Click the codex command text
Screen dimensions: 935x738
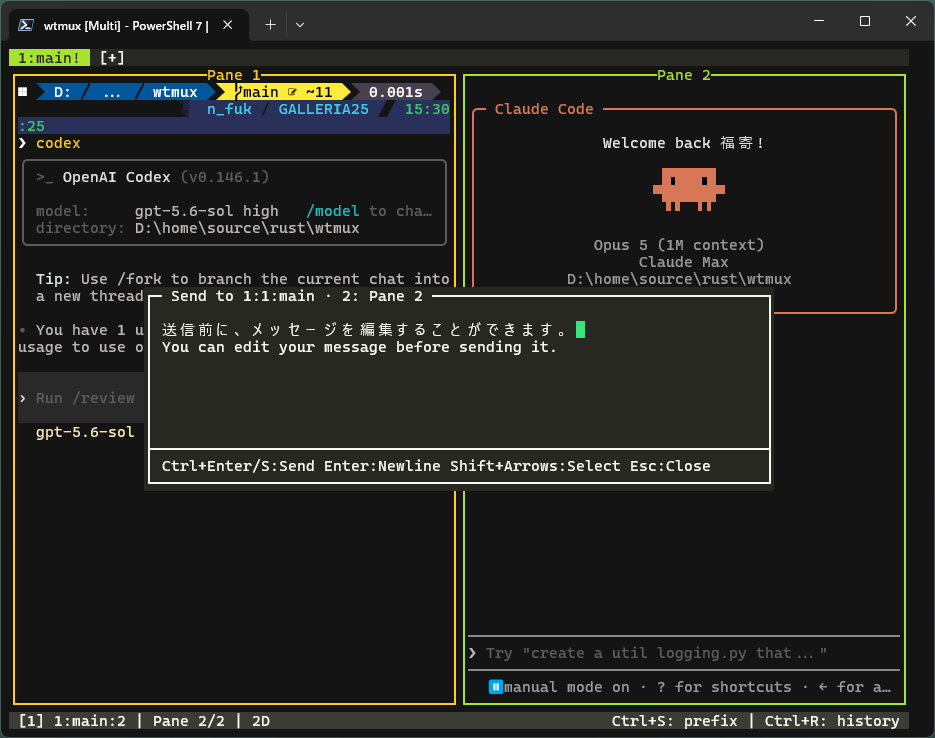(x=58, y=143)
